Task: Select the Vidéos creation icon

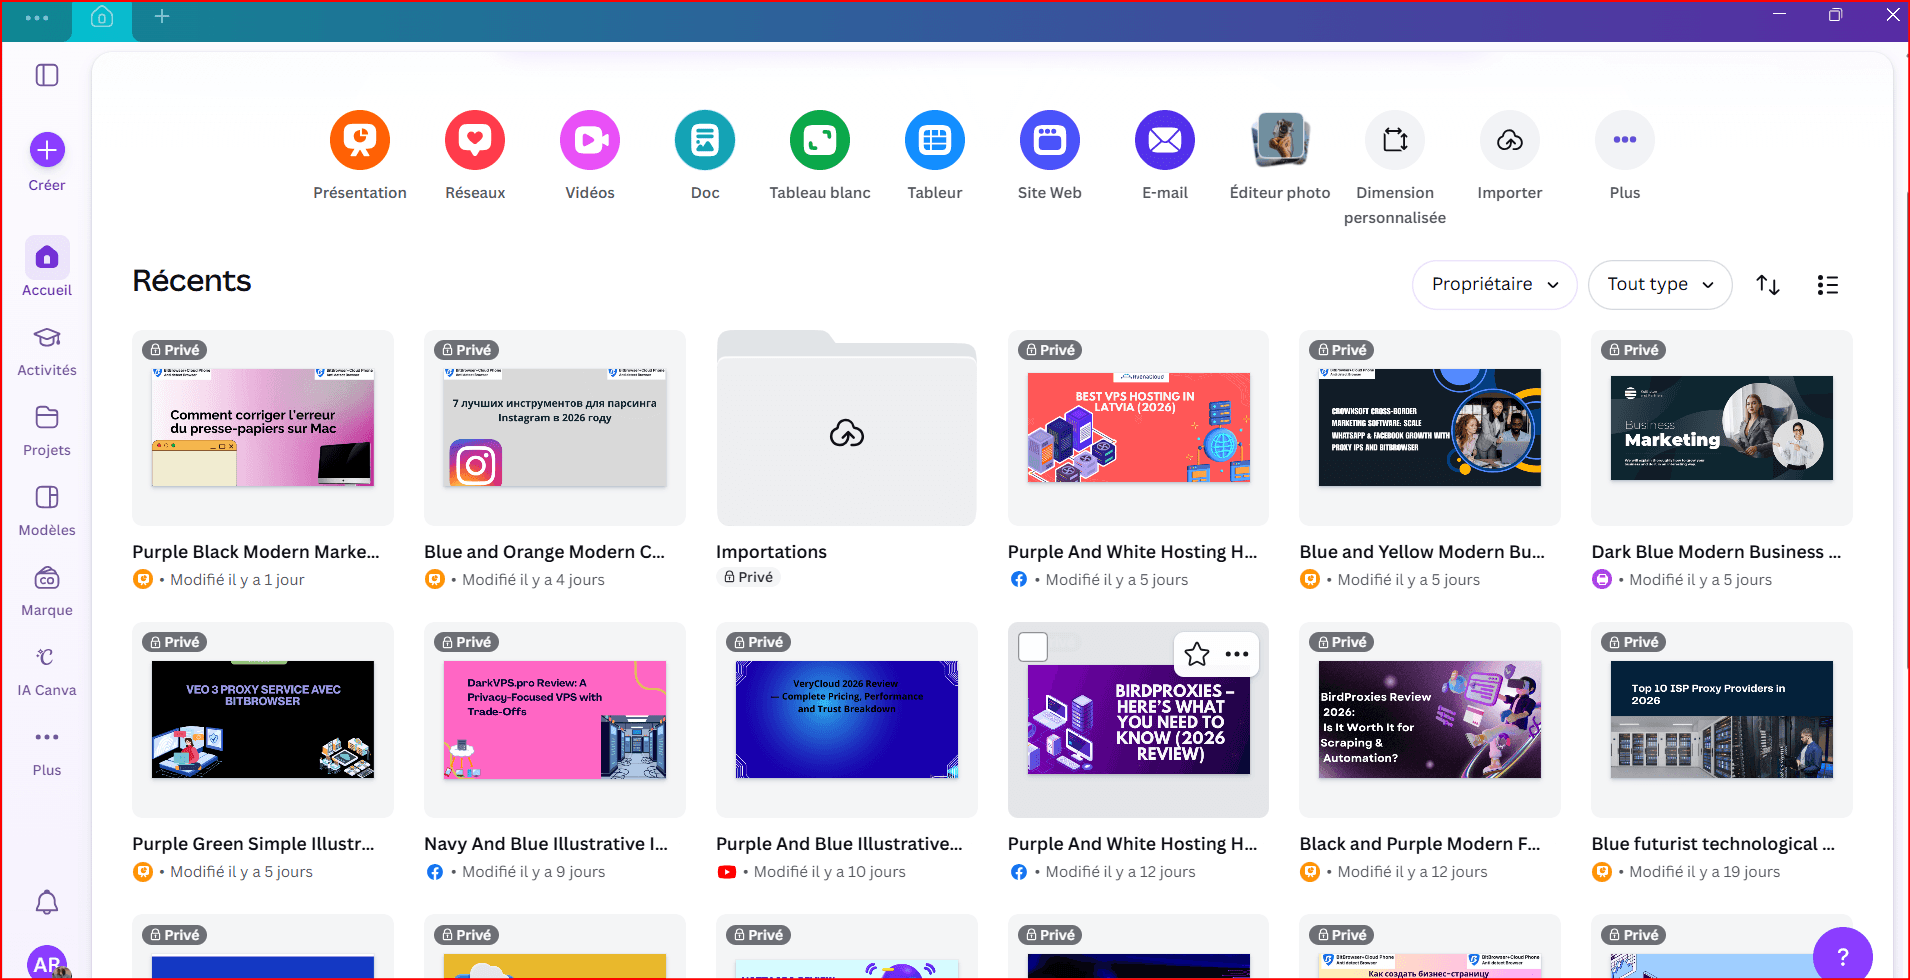Action: pos(589,140)
